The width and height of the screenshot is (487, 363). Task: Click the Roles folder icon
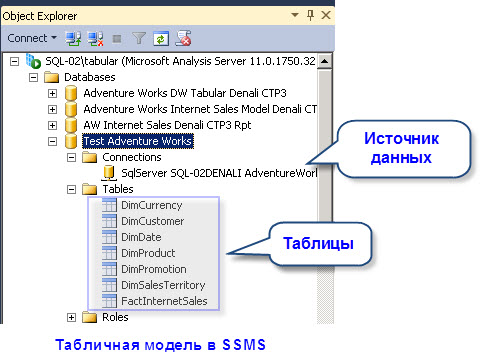[90, 317]
